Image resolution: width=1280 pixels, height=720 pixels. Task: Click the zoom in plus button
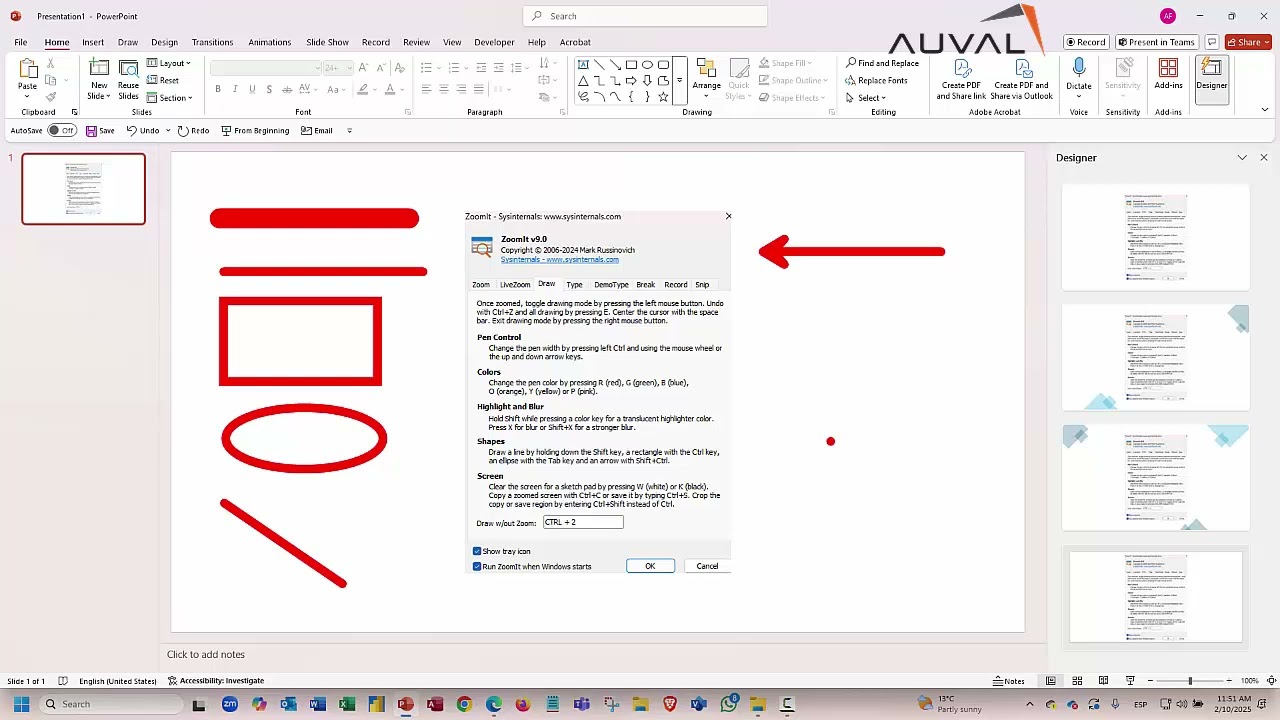point(1231,681)
